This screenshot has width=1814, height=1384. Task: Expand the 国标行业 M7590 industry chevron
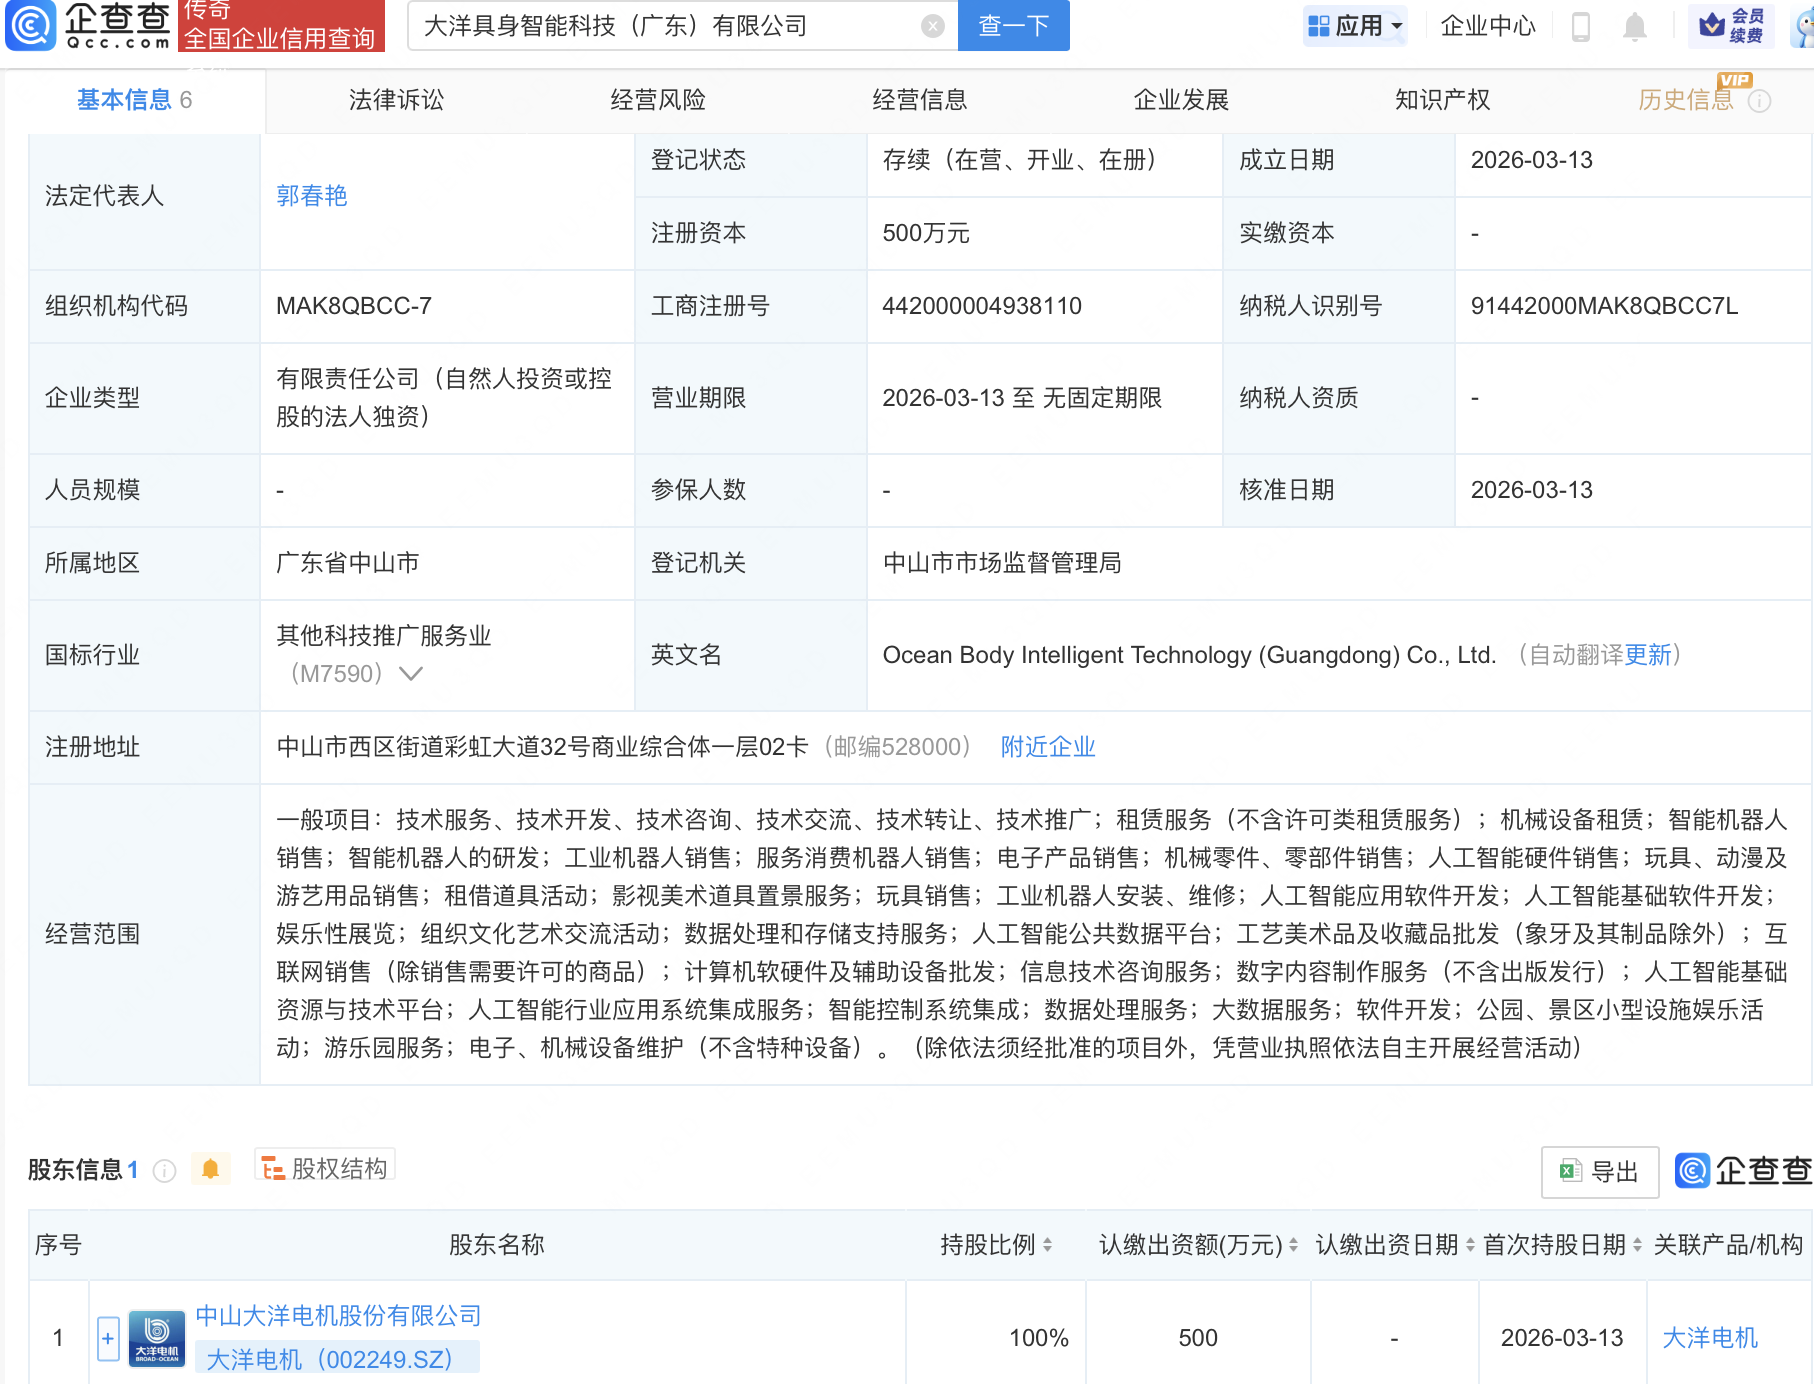coord(411,674)
